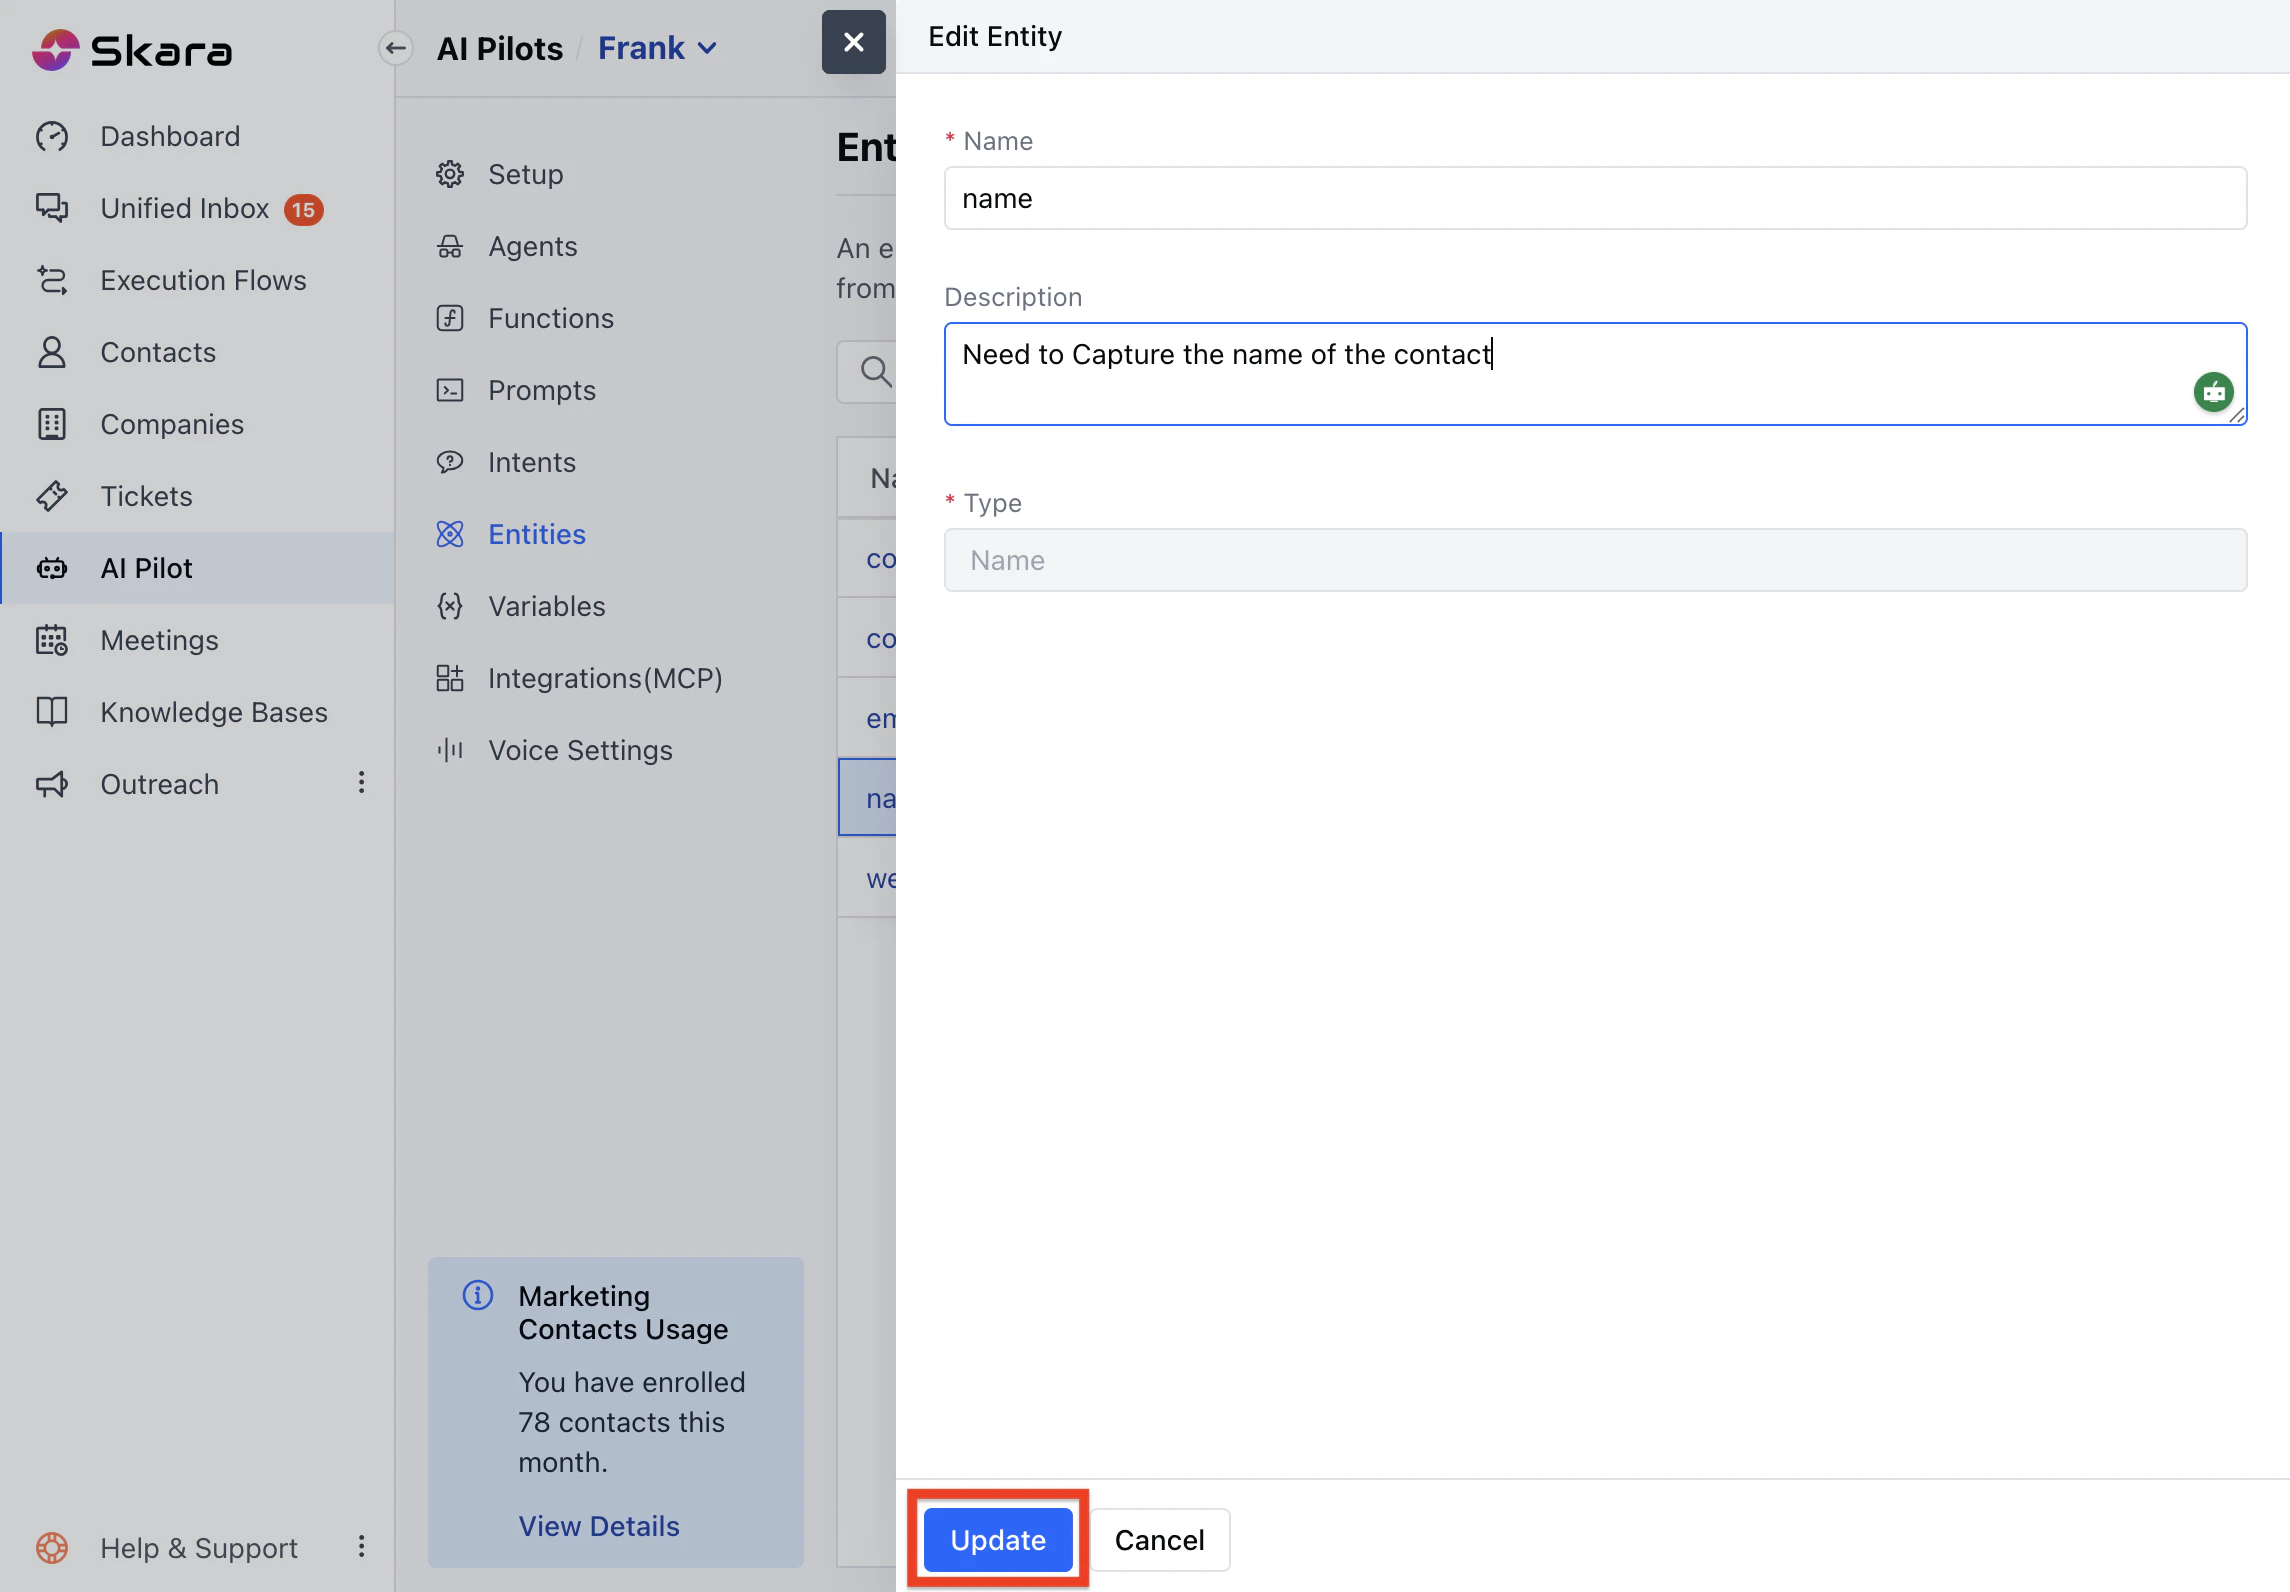This screenshot has width=2290, height=1592.
Task: Select Variables in the pilot menu
Action: tap(546, 606)
